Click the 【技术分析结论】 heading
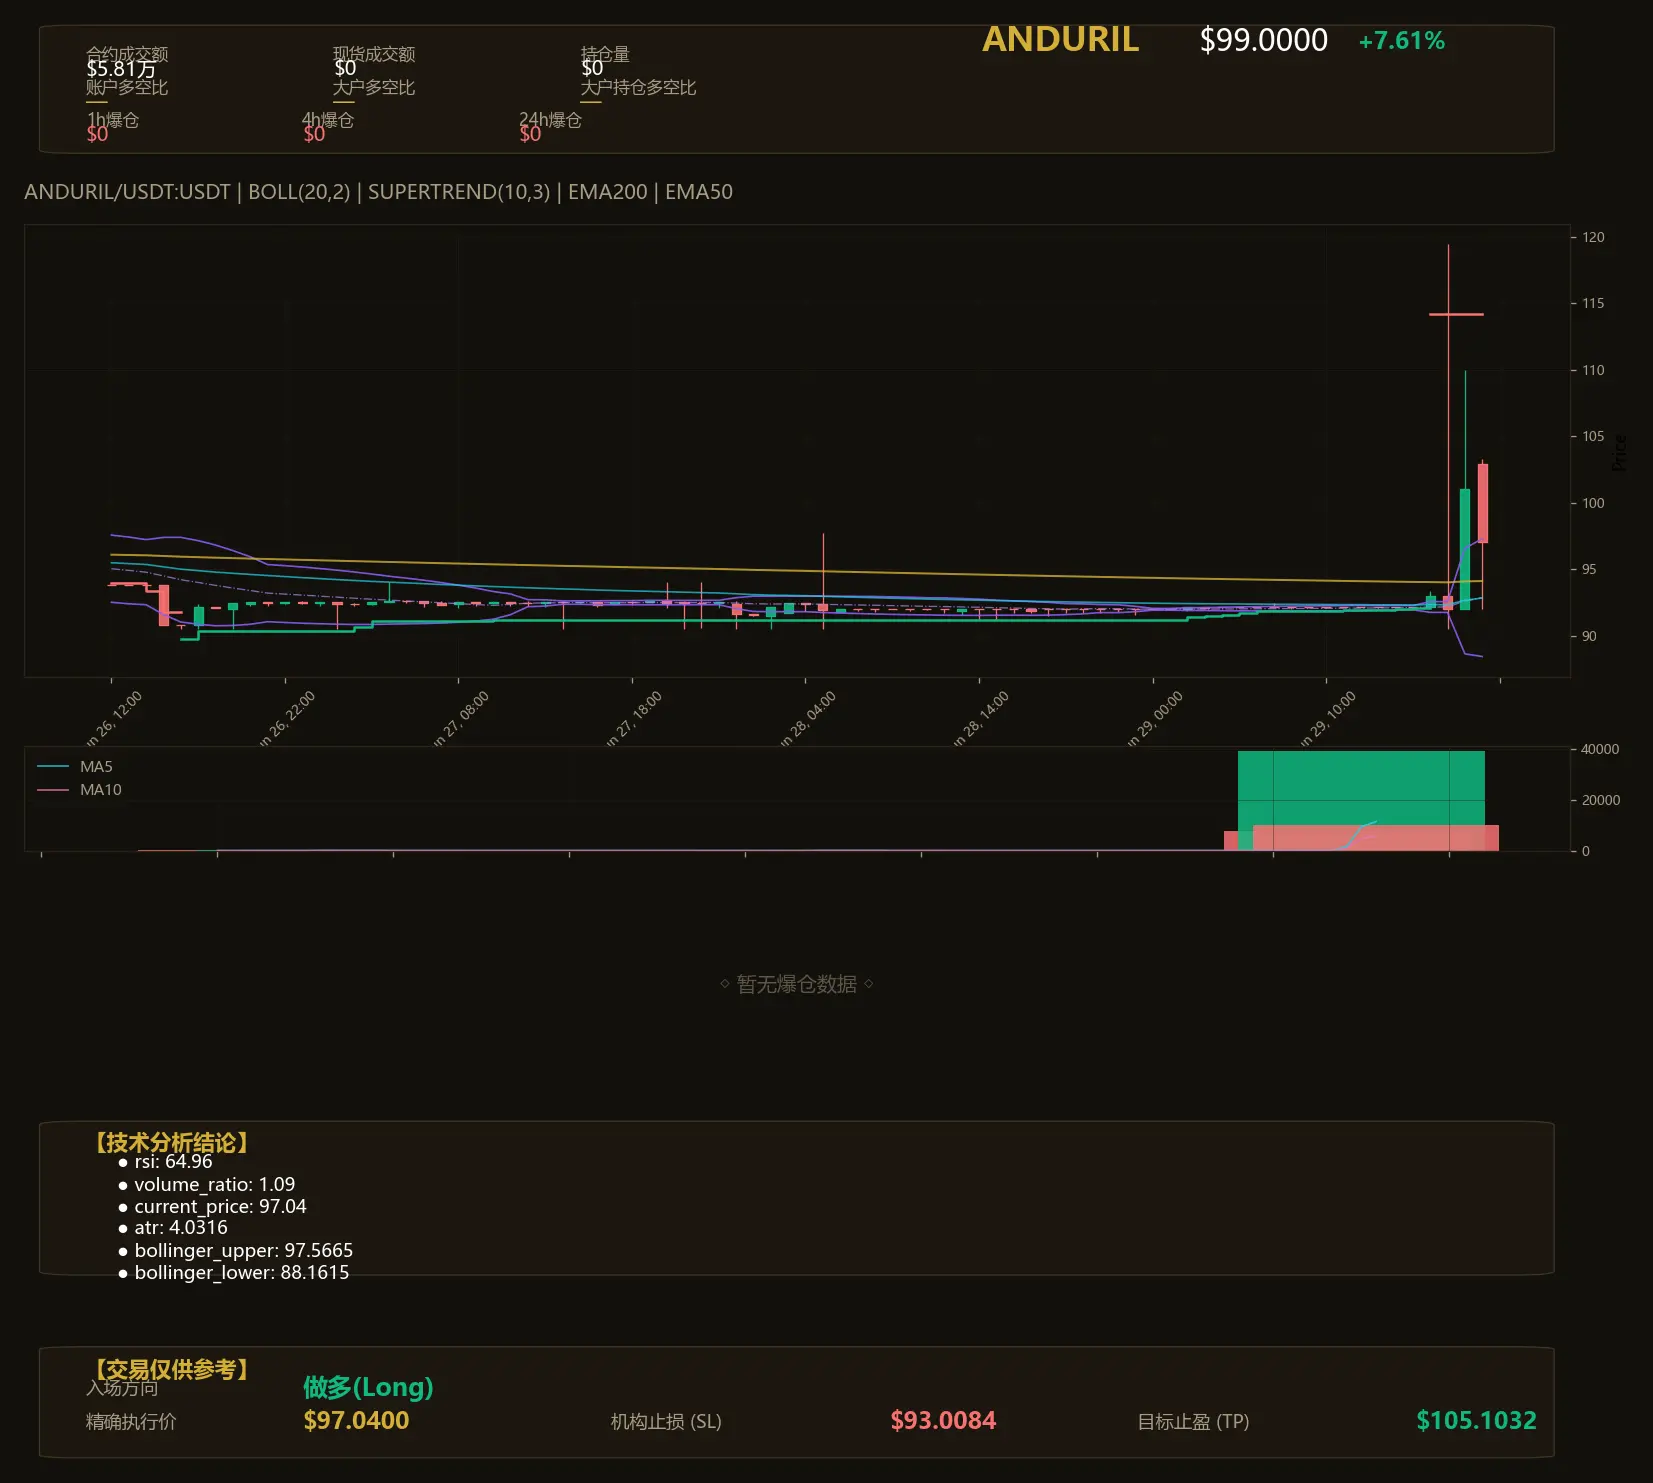This screenshot has width=1653, height=1483. [x=170, y=1143]
